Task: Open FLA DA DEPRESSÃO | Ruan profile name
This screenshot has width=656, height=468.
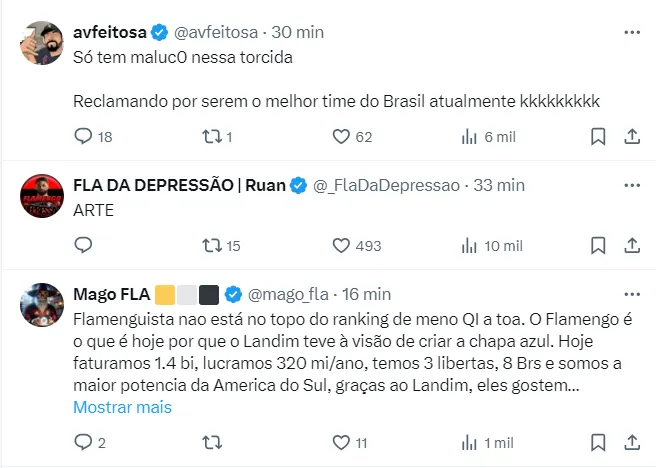Action: tap(180, 185)
